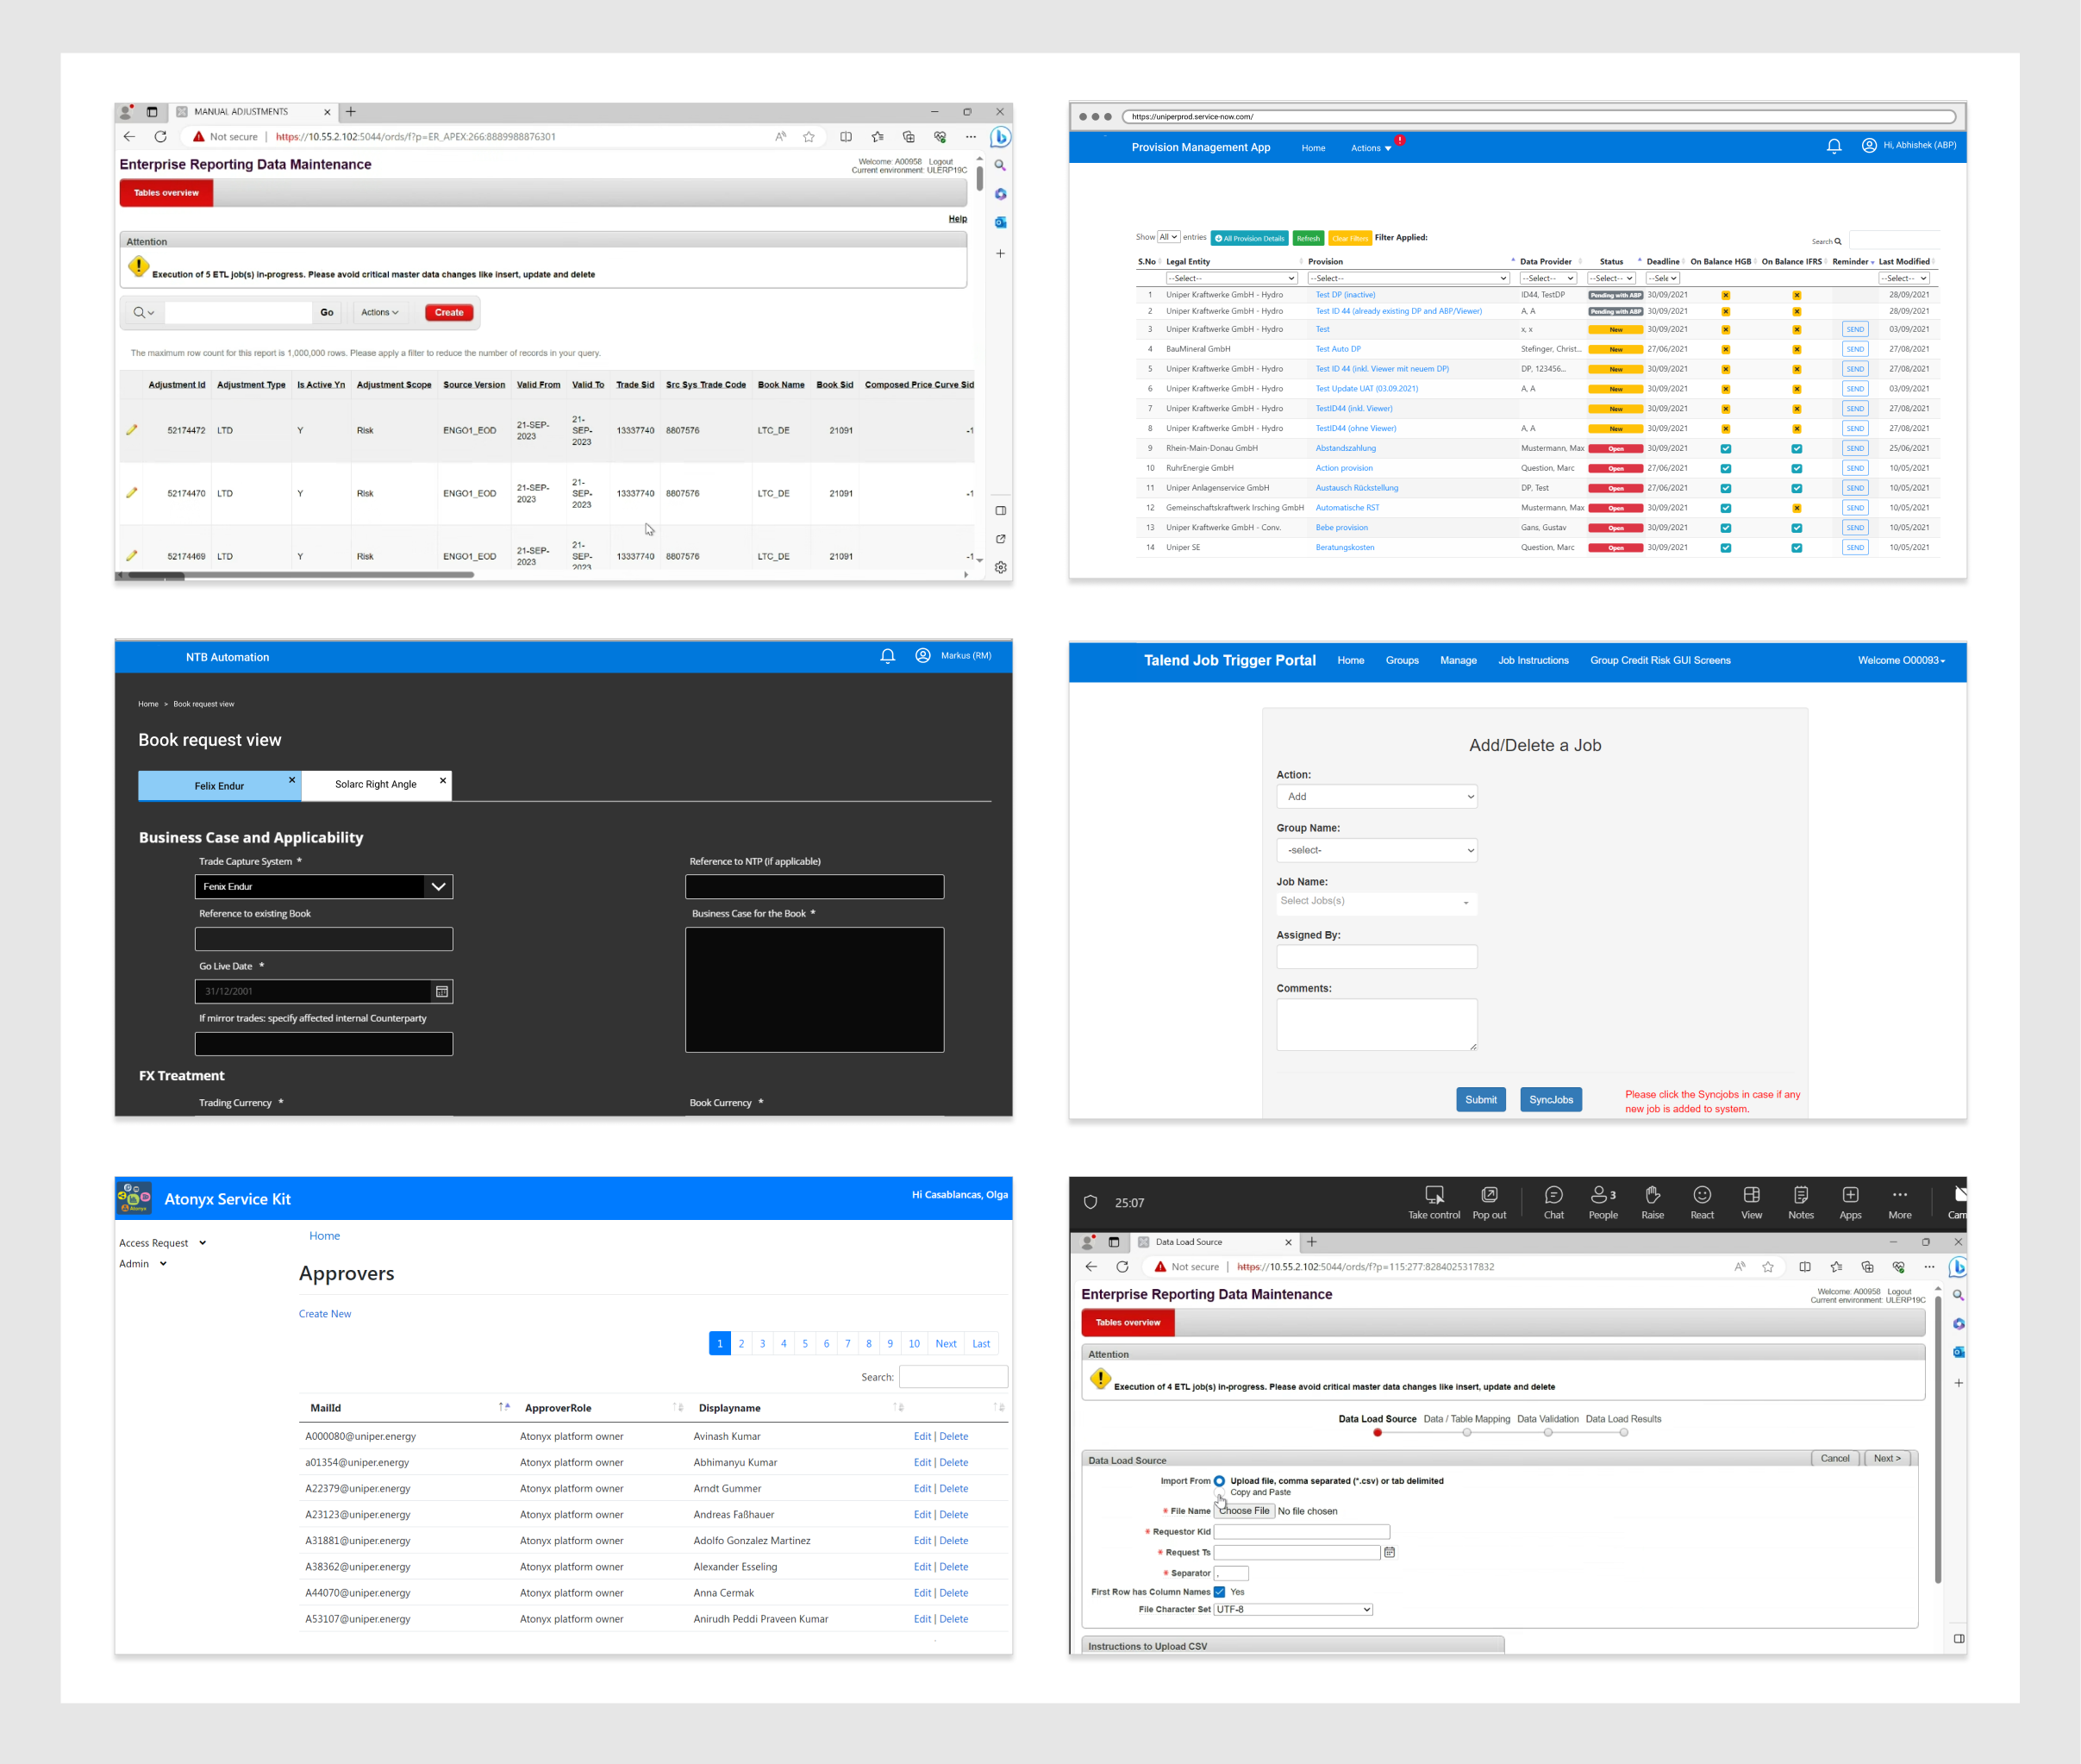Image resolution: width=2081 pixels, height=1764 pixels.
Task: Click the Raise hand icon in Teams toolbar
Action: [1652, 1195]
